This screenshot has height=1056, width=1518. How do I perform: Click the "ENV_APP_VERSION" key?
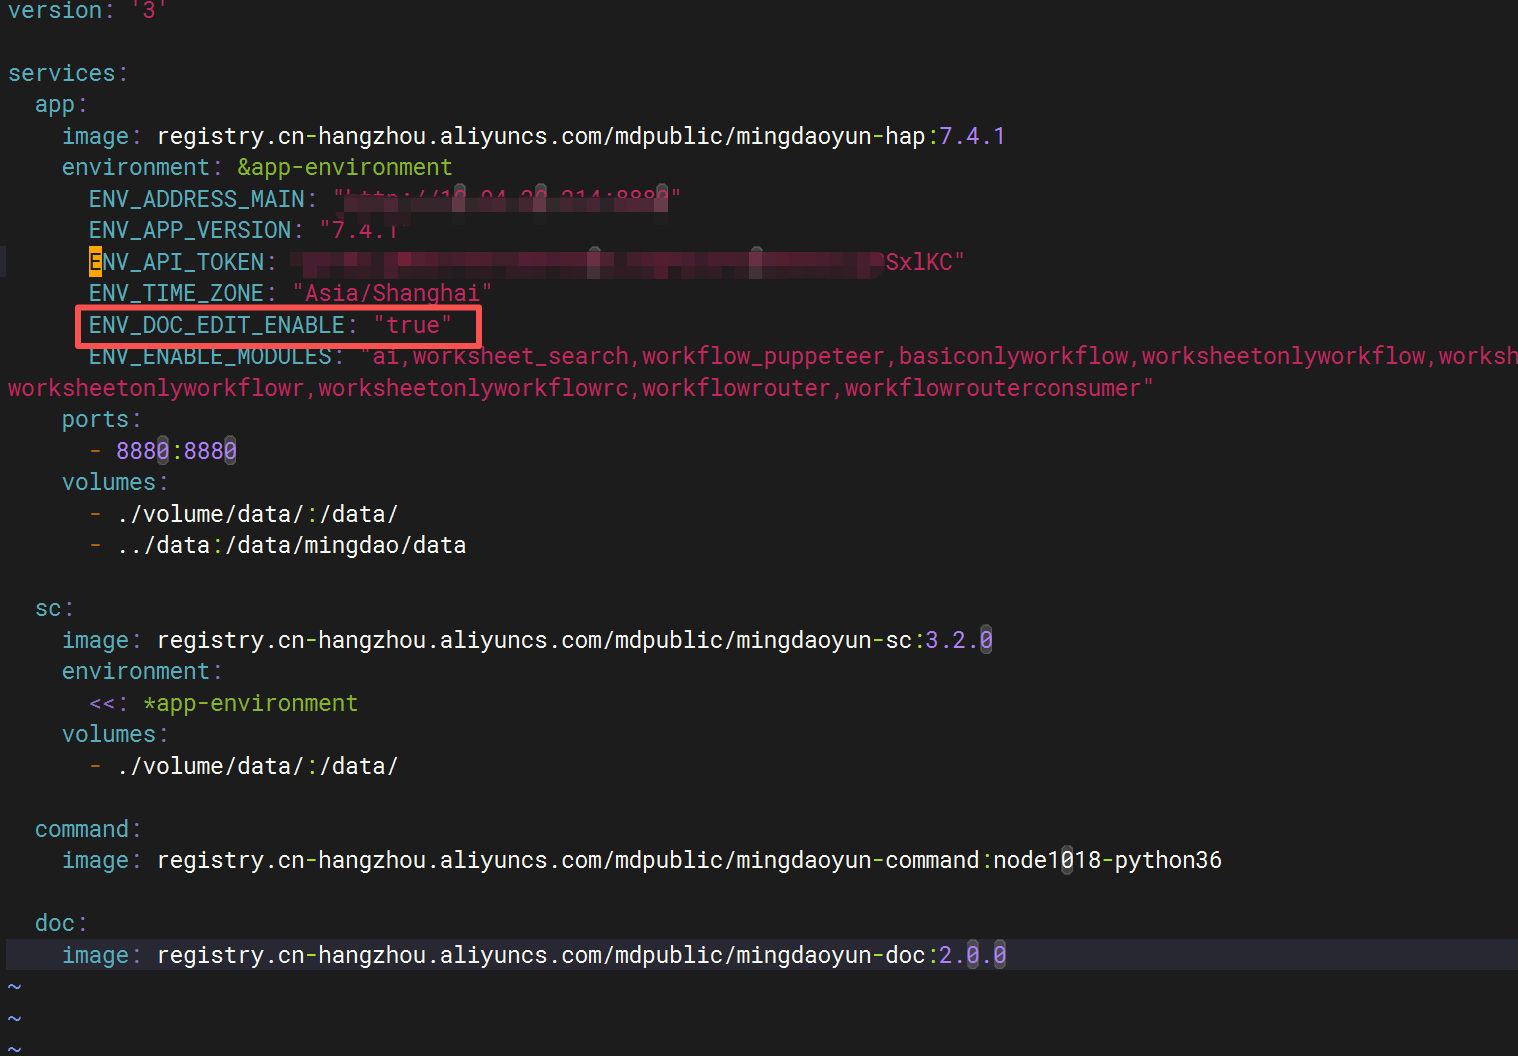190,230
